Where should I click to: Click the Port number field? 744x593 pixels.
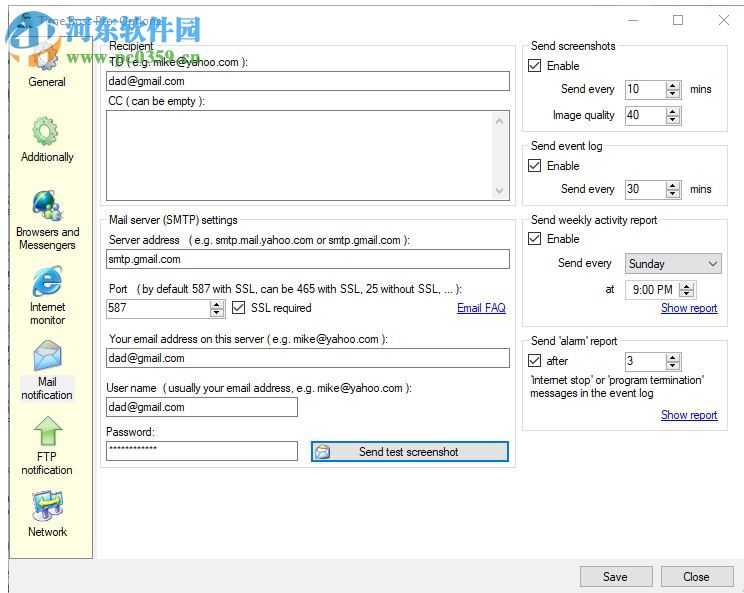[x=158, y=308]
